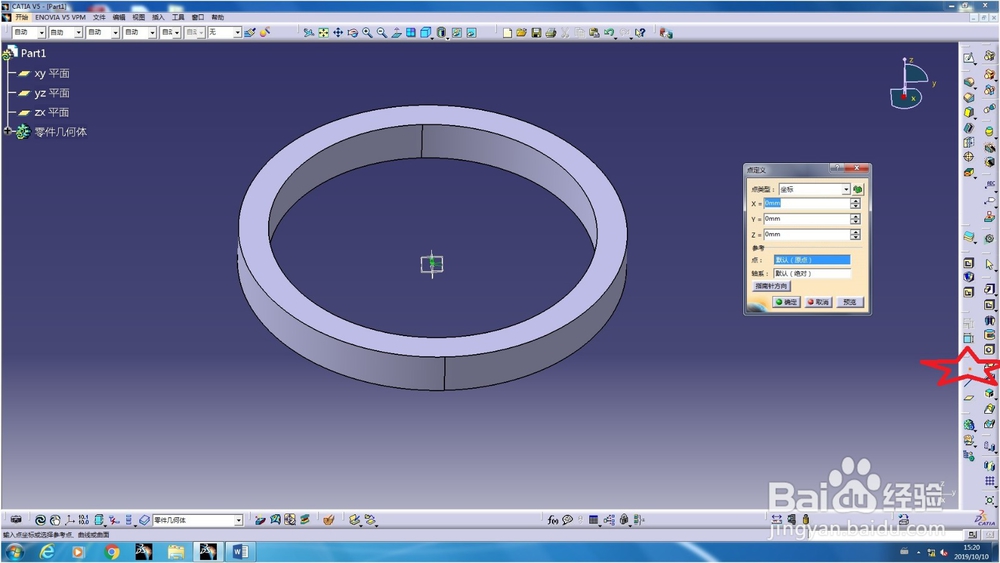Click the Measure Between icon in the bottom toolbar
Screen dimensions: 1000x563
point(776,520)
